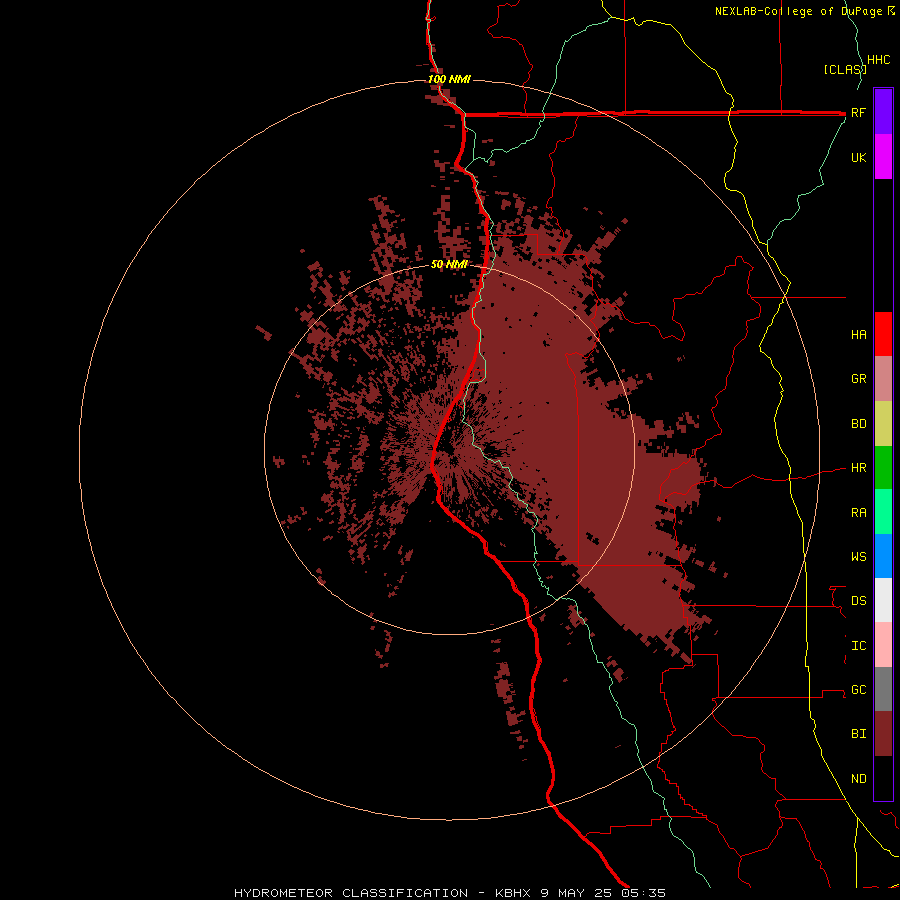The height and width of the screenshot is (900, 900).
Task: Click the 50 NMI range ring label
Action: click(x=449, y=264)
